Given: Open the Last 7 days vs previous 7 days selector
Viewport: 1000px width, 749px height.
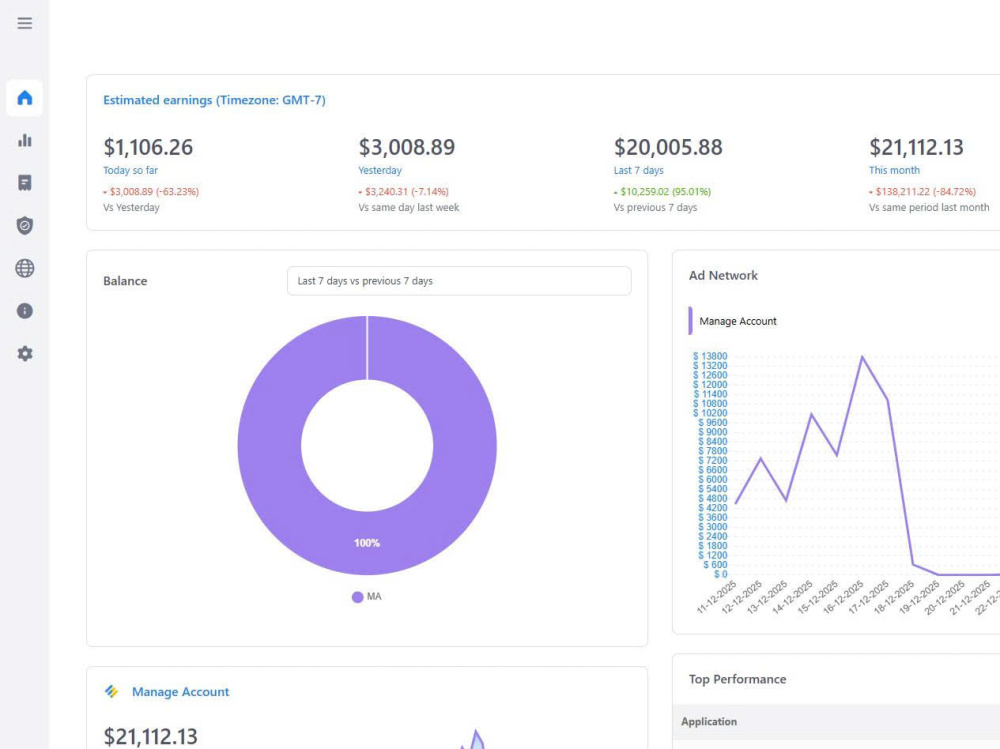Looking at the screenshot, I should (x=459, y=281).
